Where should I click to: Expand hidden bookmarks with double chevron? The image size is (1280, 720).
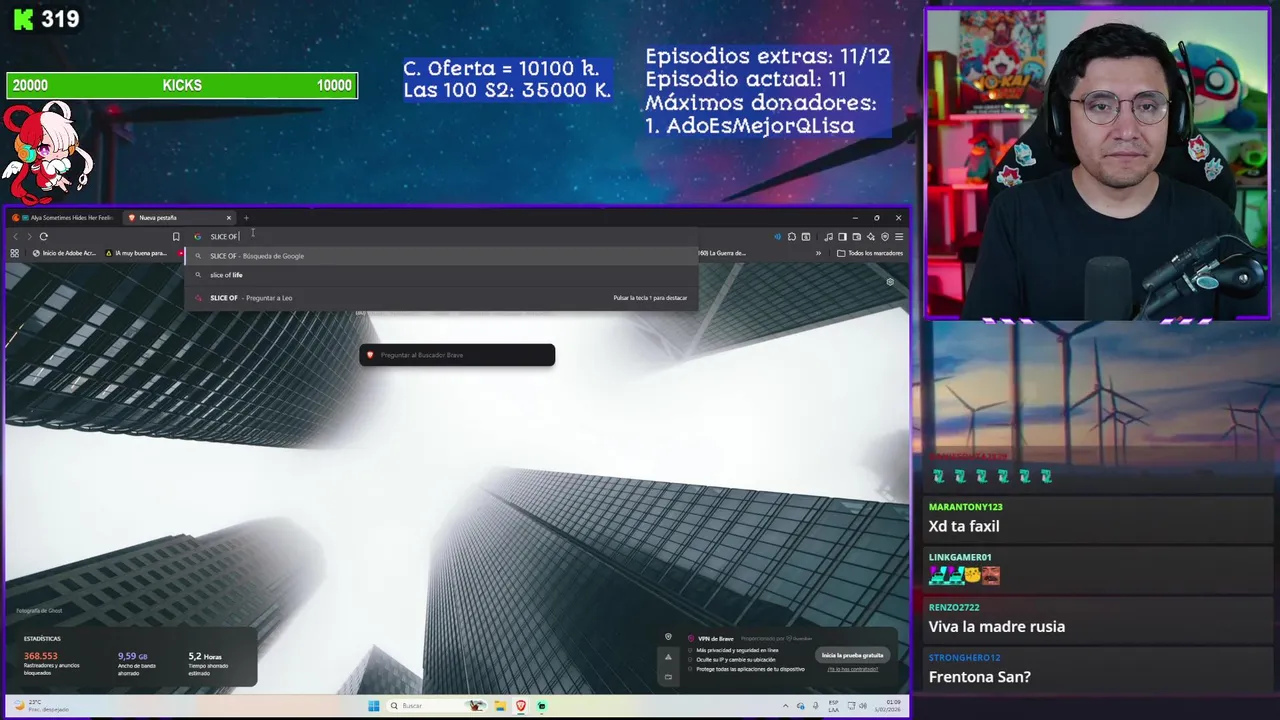coord(818,253)
